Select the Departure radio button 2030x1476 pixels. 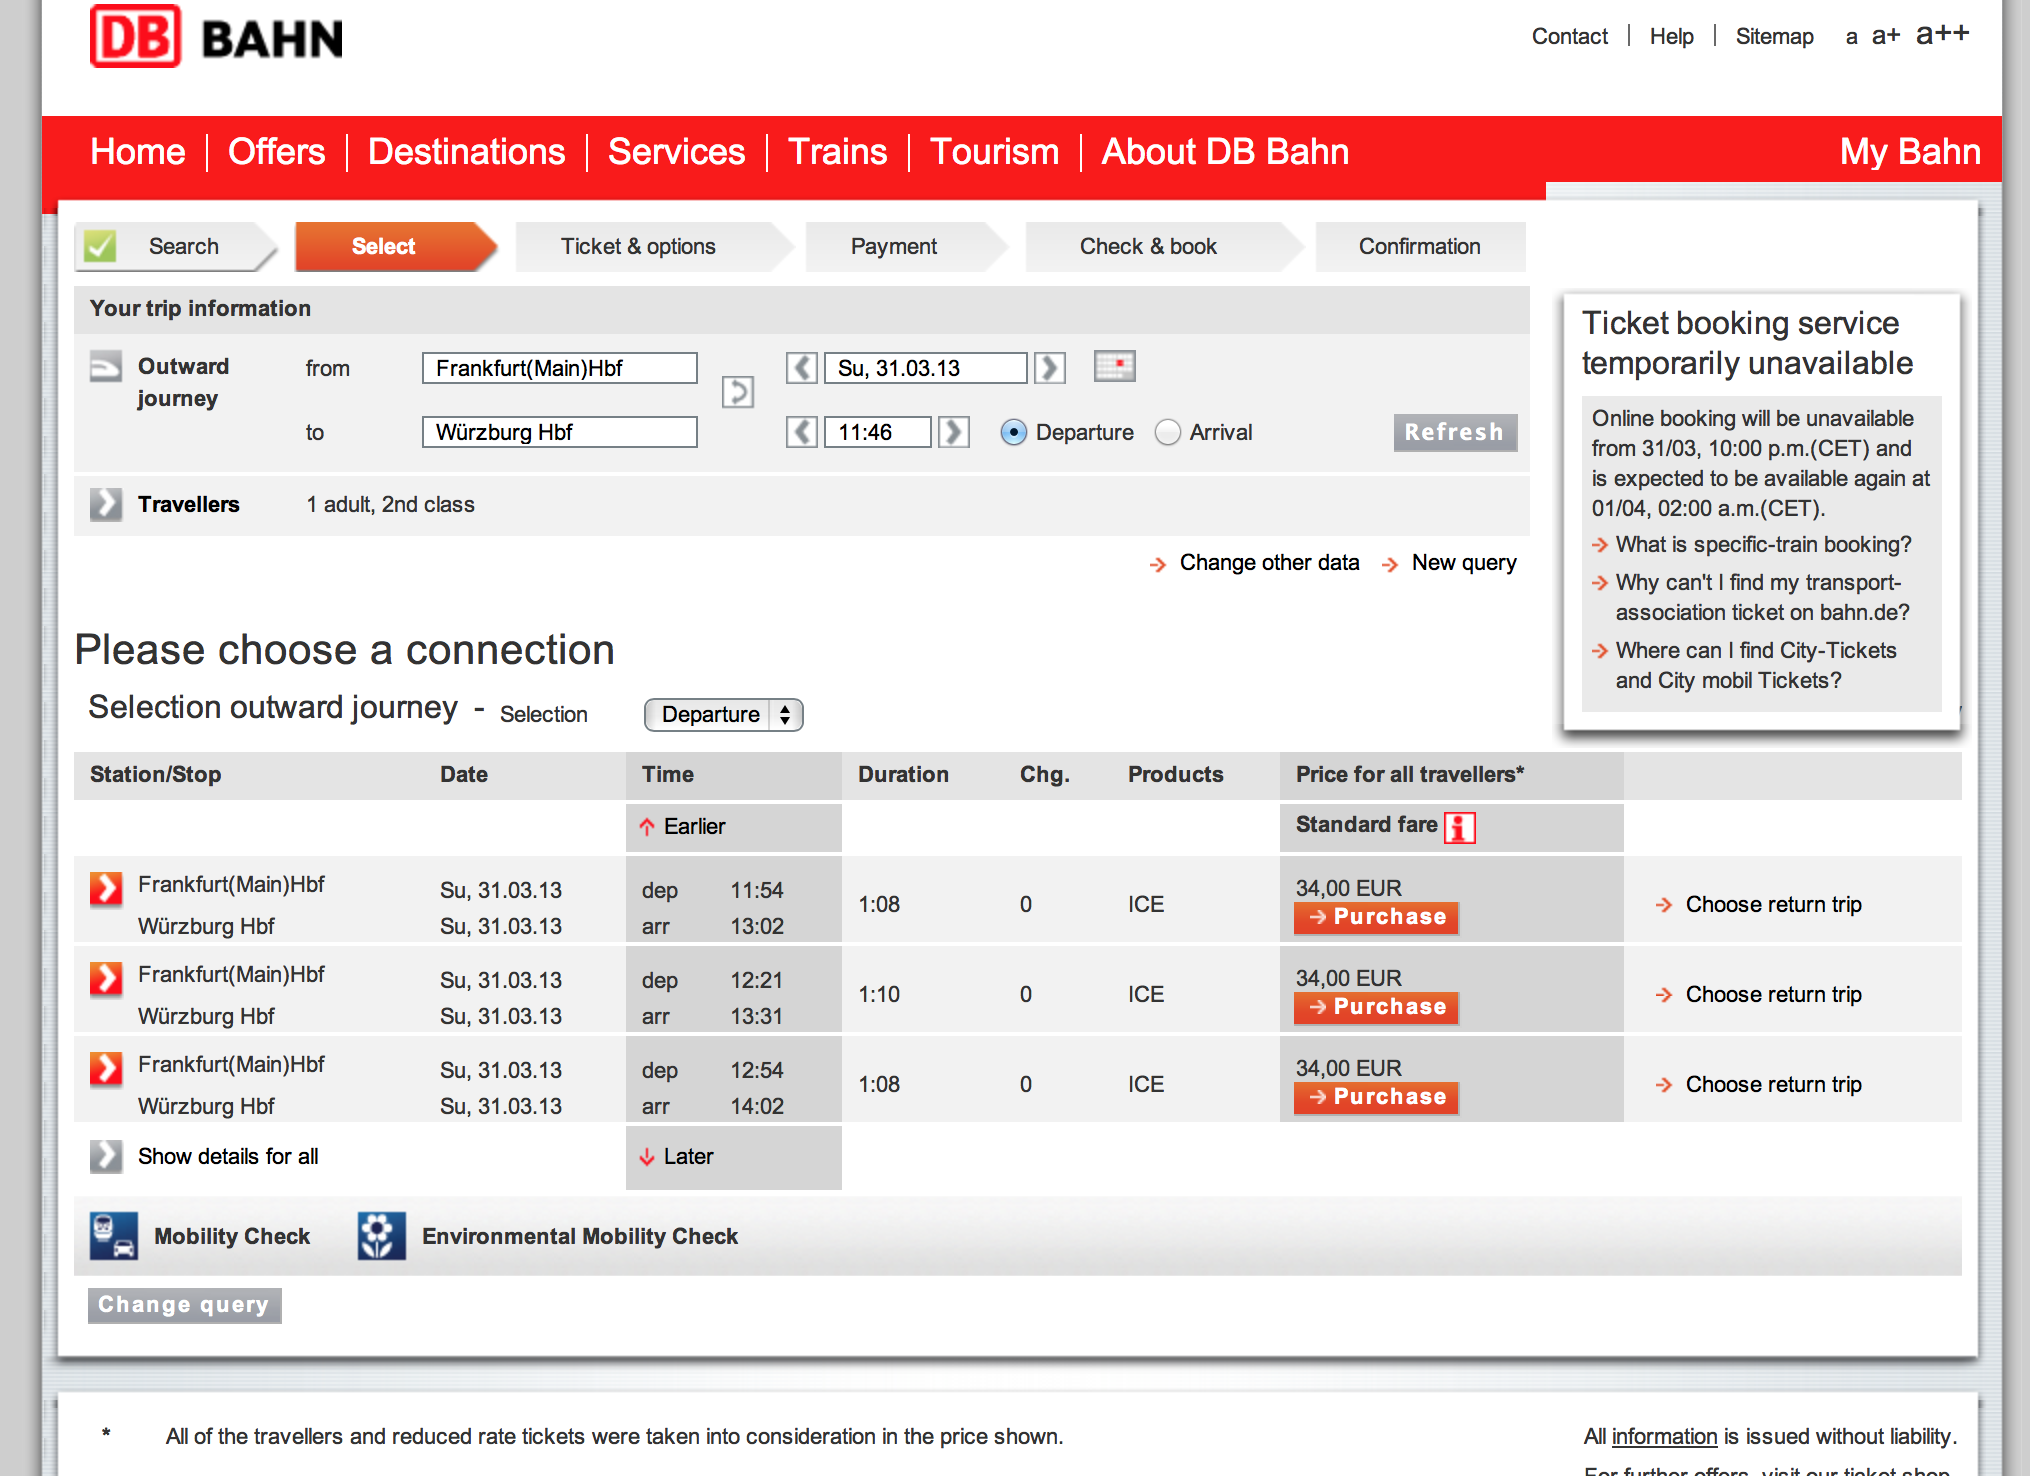point(1013,432)
